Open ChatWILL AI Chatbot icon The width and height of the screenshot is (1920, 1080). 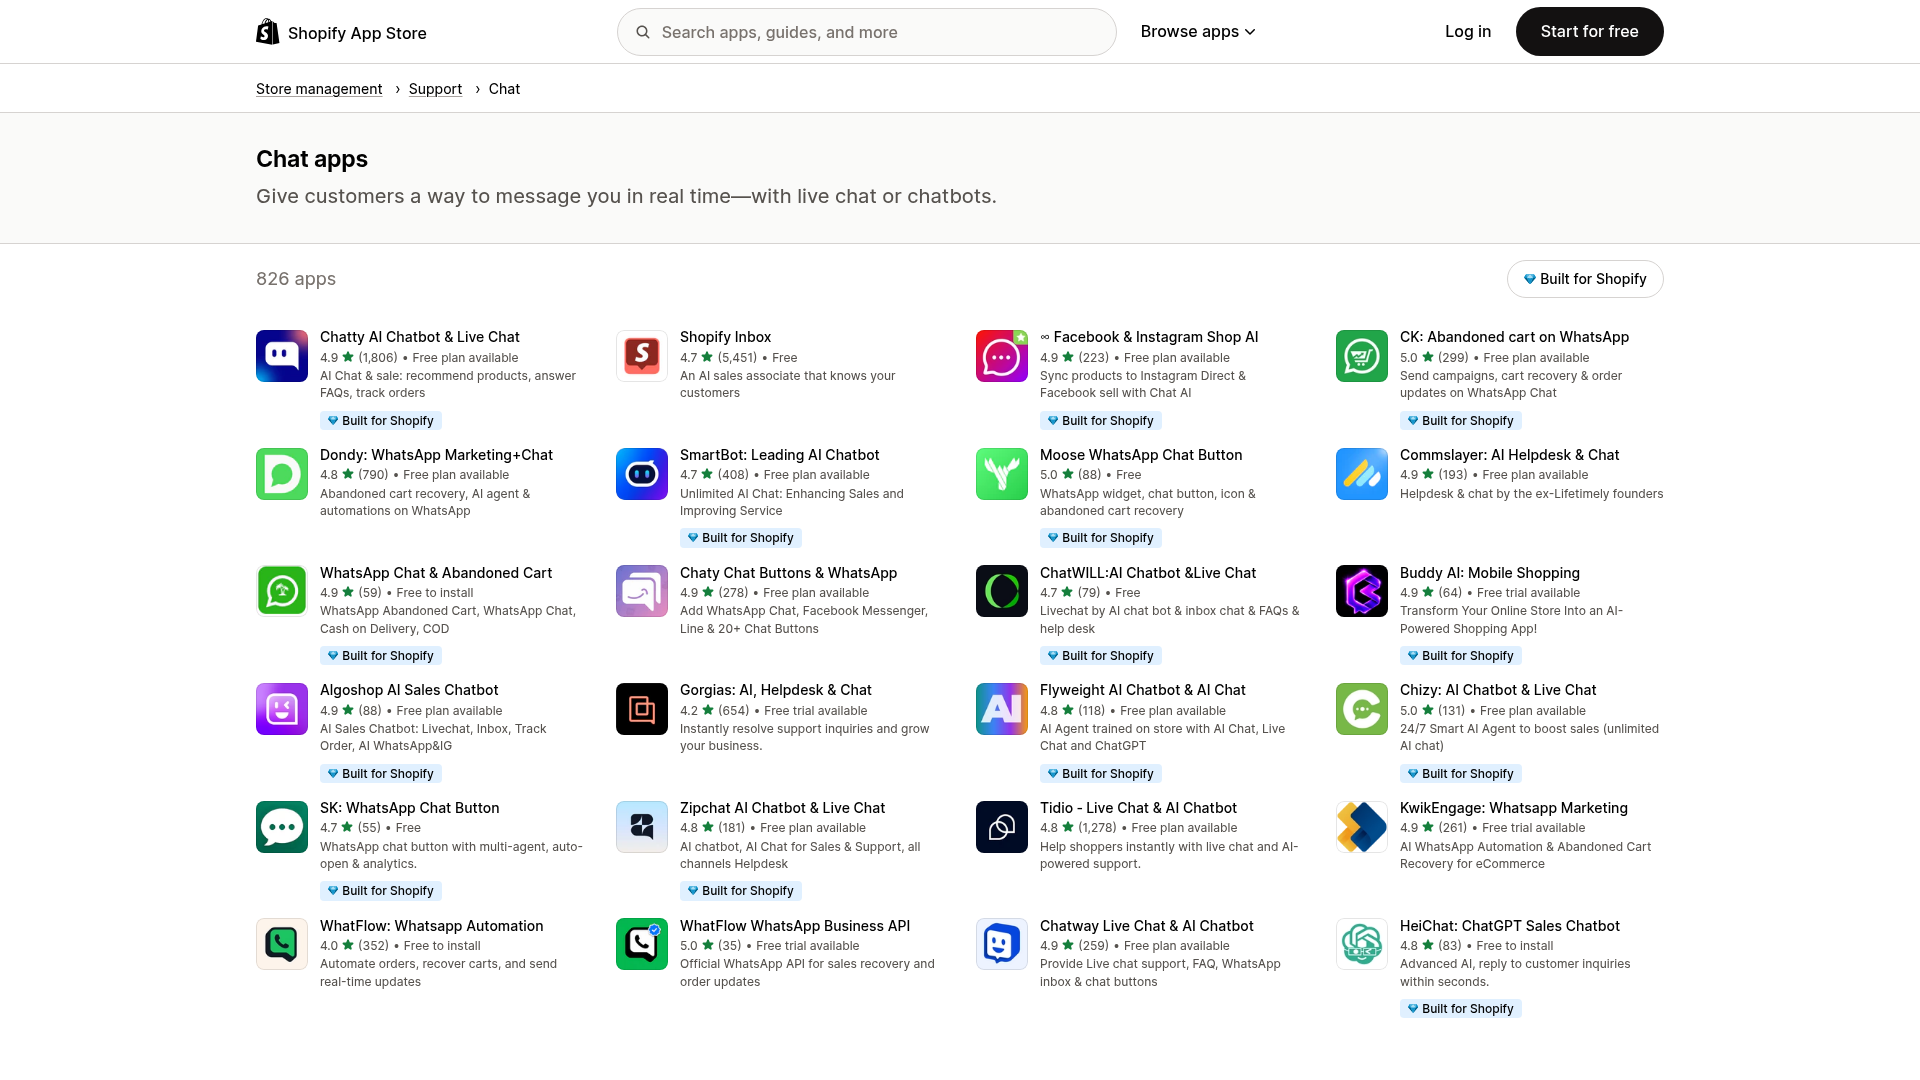[x=1002, y=591]
